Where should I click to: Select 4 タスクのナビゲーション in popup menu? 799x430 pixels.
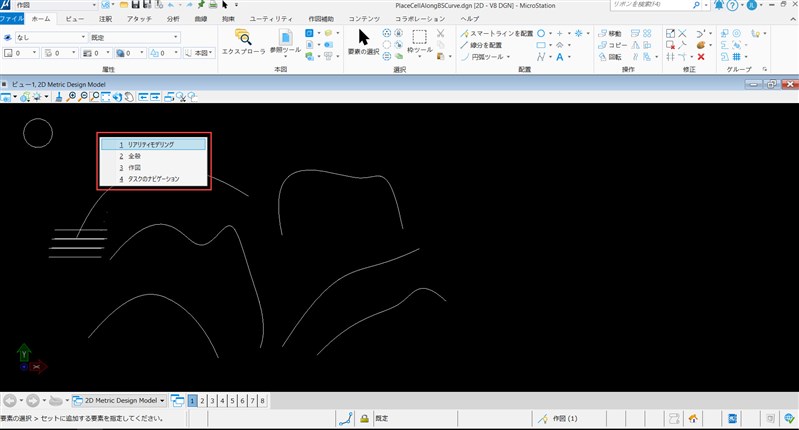click(x=153, y=179)
